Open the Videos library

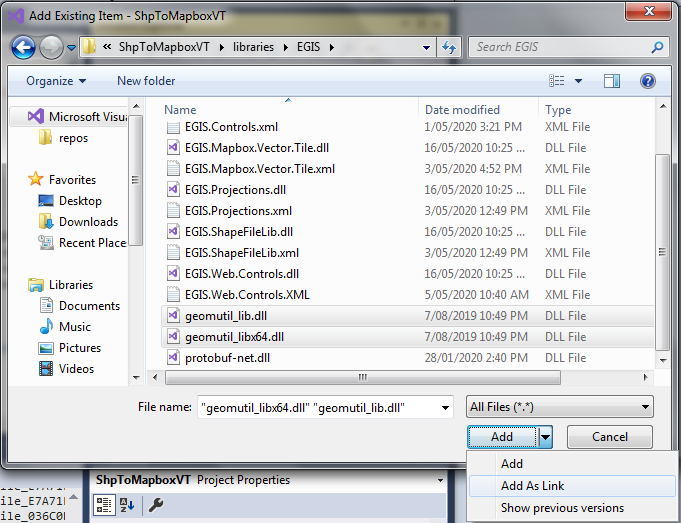click(66, 368)
